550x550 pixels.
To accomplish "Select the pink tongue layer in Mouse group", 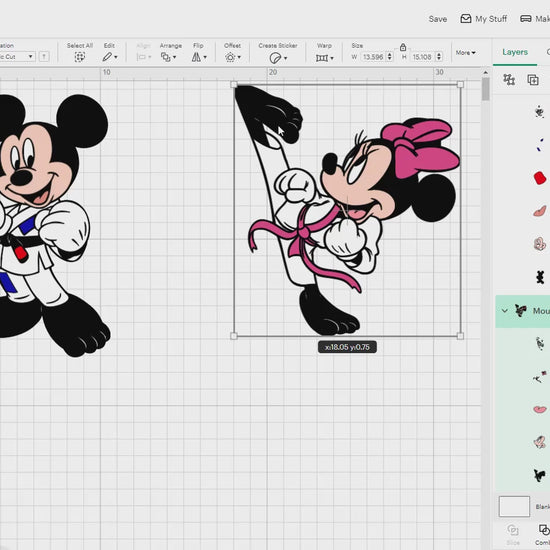I will point(539,409).
